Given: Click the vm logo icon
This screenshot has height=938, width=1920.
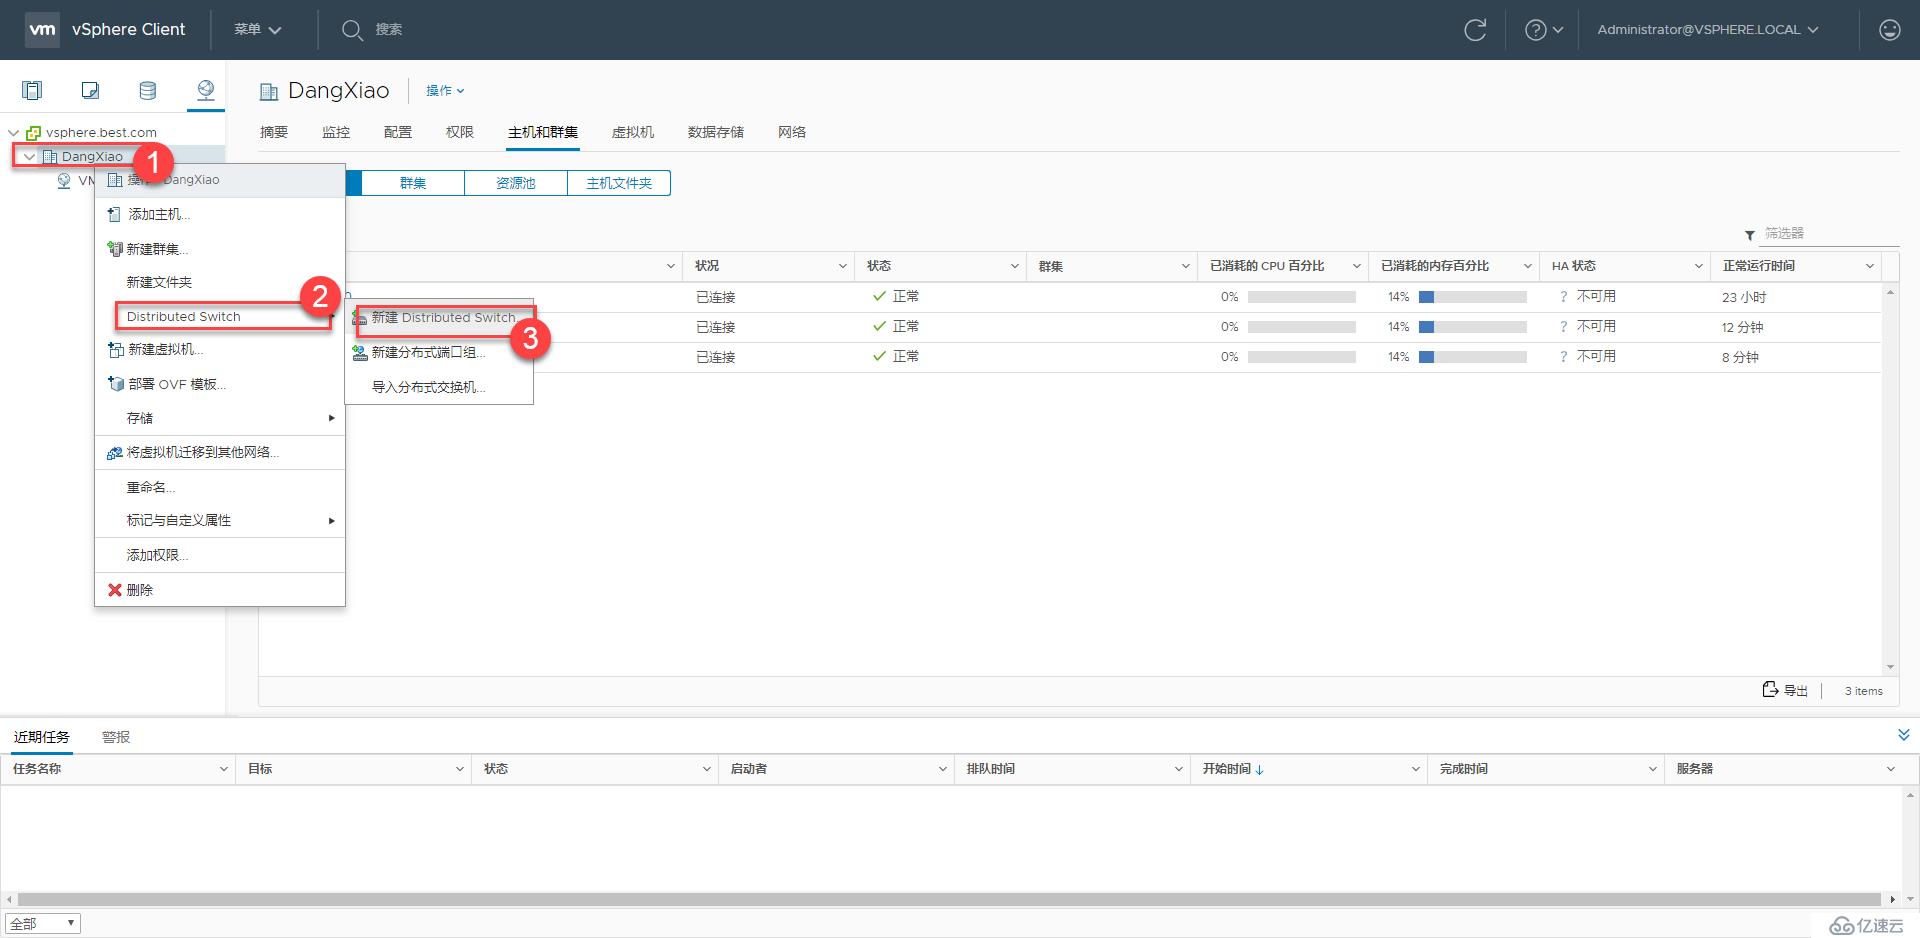Looking at the screenshot, I should coord(42,29).
